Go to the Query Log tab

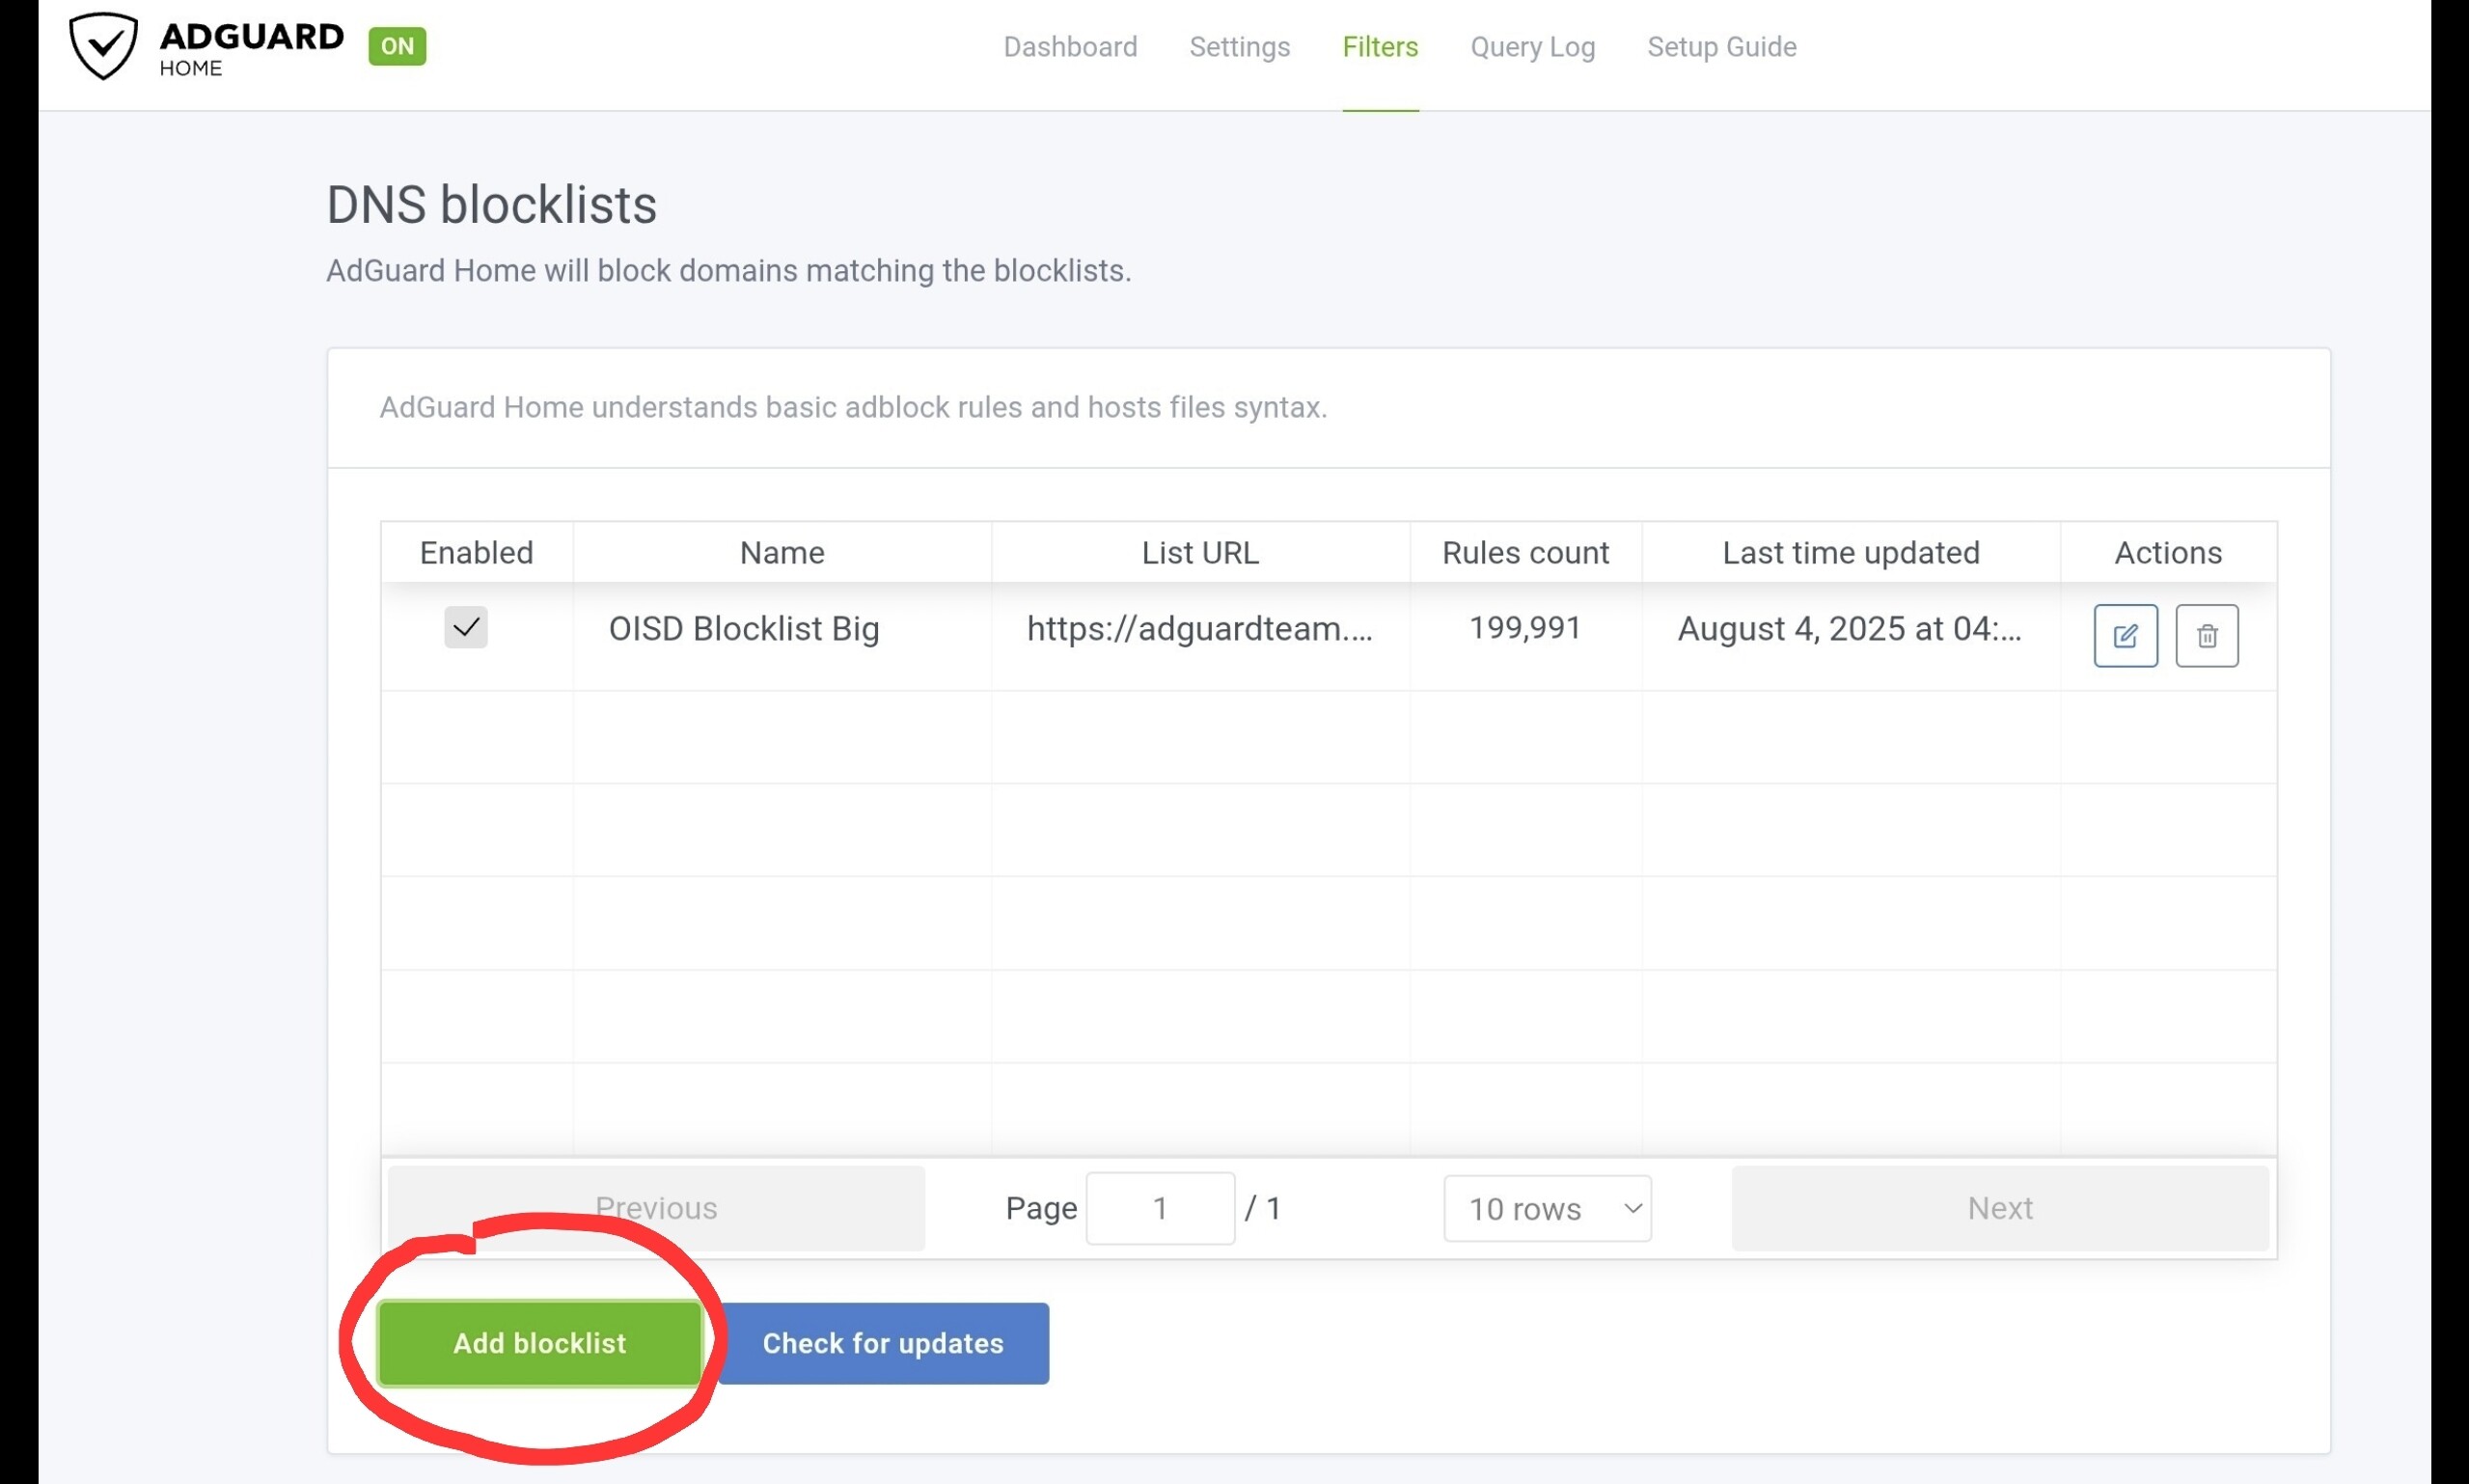pos(1532,47)
